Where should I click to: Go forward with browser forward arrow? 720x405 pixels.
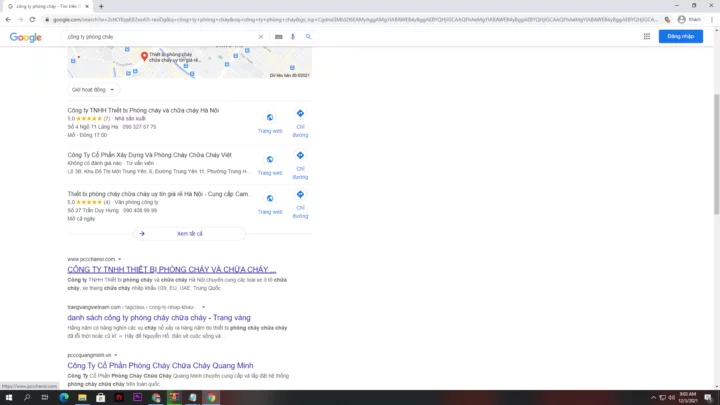click(x=20, y=20)
